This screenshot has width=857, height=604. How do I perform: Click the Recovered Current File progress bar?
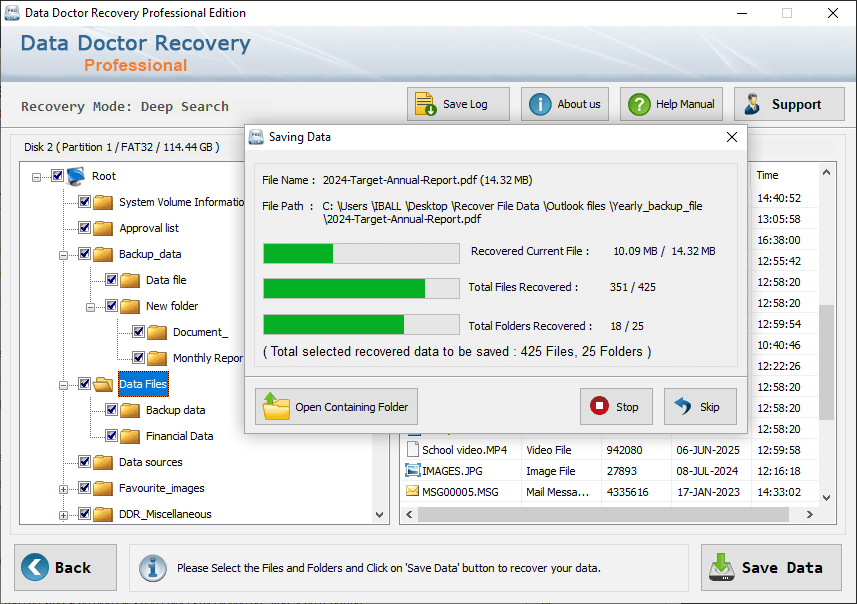pyautogui.click(x=361, y=254)
